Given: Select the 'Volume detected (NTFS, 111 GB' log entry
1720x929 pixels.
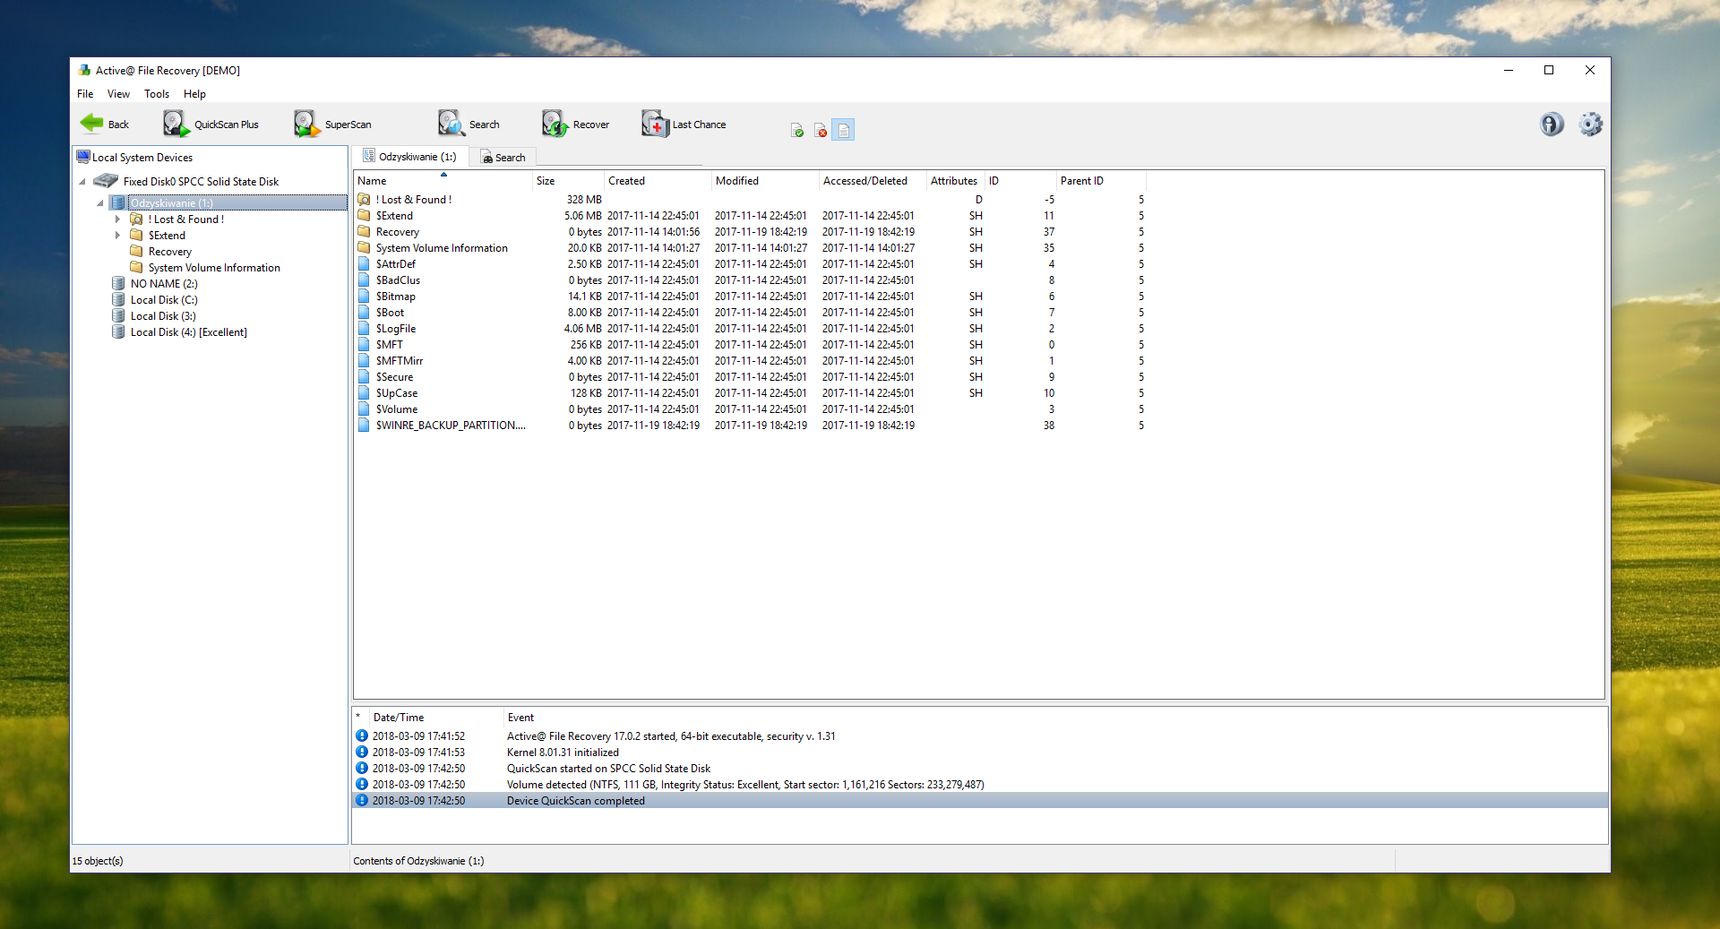Looking at the screenshot, I should [980, 784].
